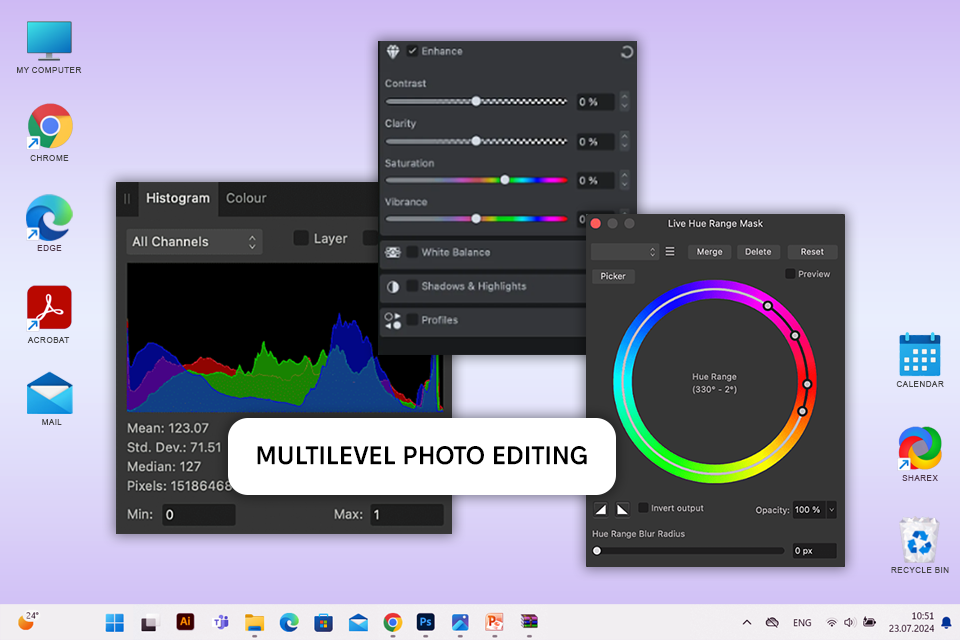960x640 pixels.
Task: Click the Hue Range Blur Radius slider
Action: [688, 551]
